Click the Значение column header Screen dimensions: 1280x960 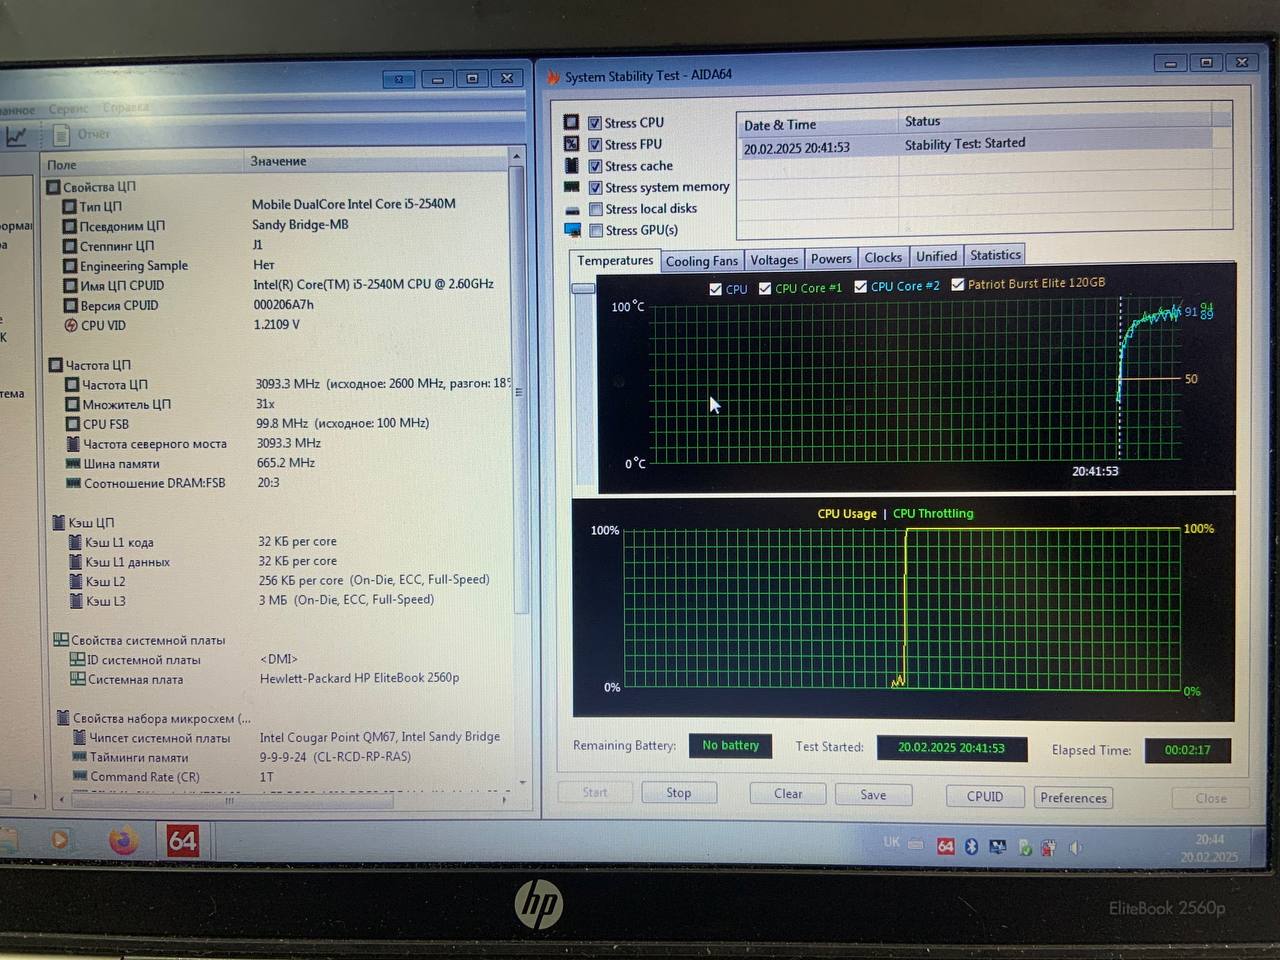point(377,161)
